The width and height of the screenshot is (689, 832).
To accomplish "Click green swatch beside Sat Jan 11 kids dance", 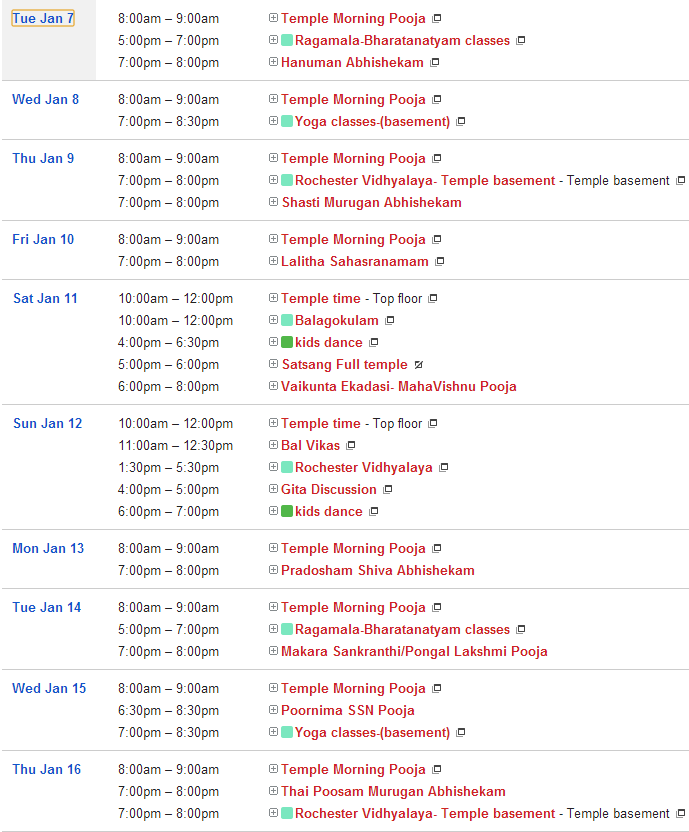I will (287, 343).
